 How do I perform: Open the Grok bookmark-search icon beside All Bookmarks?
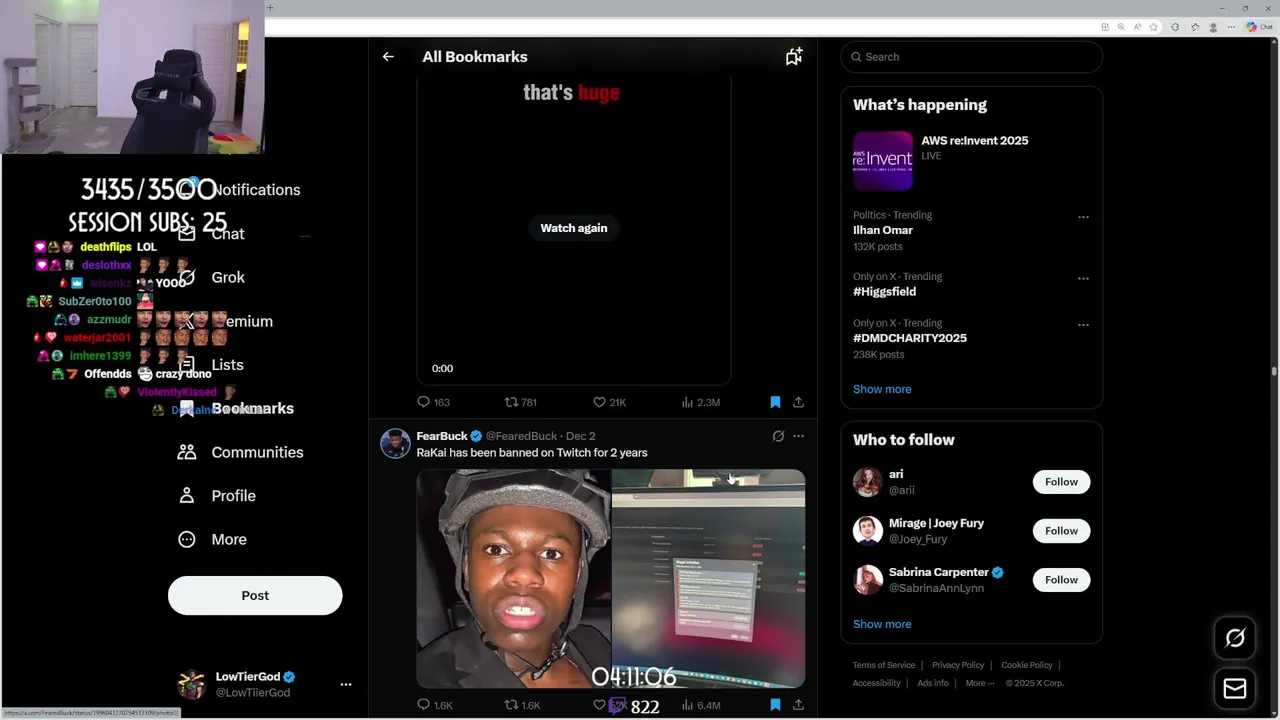click(794, 57)
